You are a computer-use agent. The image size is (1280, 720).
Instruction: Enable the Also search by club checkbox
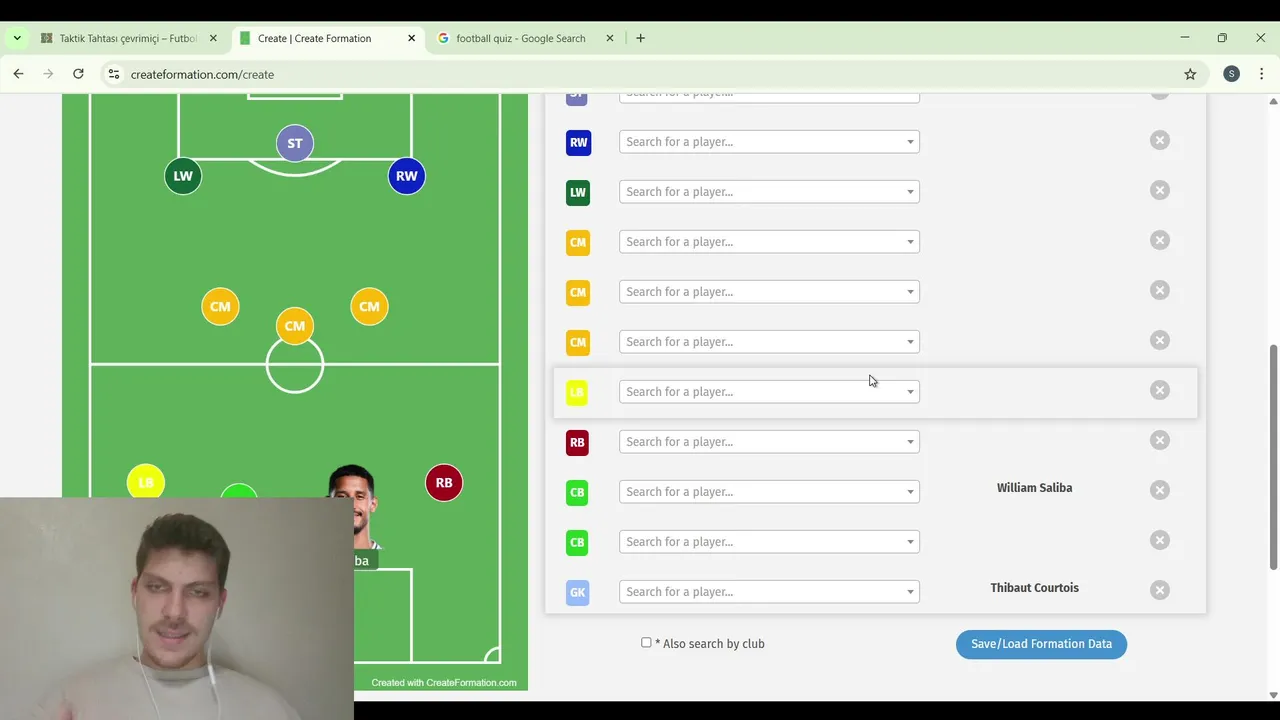pyautogui.click(x=646, y=643)
